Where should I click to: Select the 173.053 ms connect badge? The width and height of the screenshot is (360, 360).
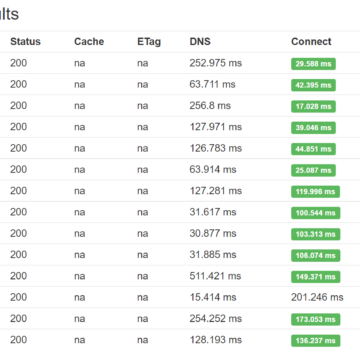315,320
